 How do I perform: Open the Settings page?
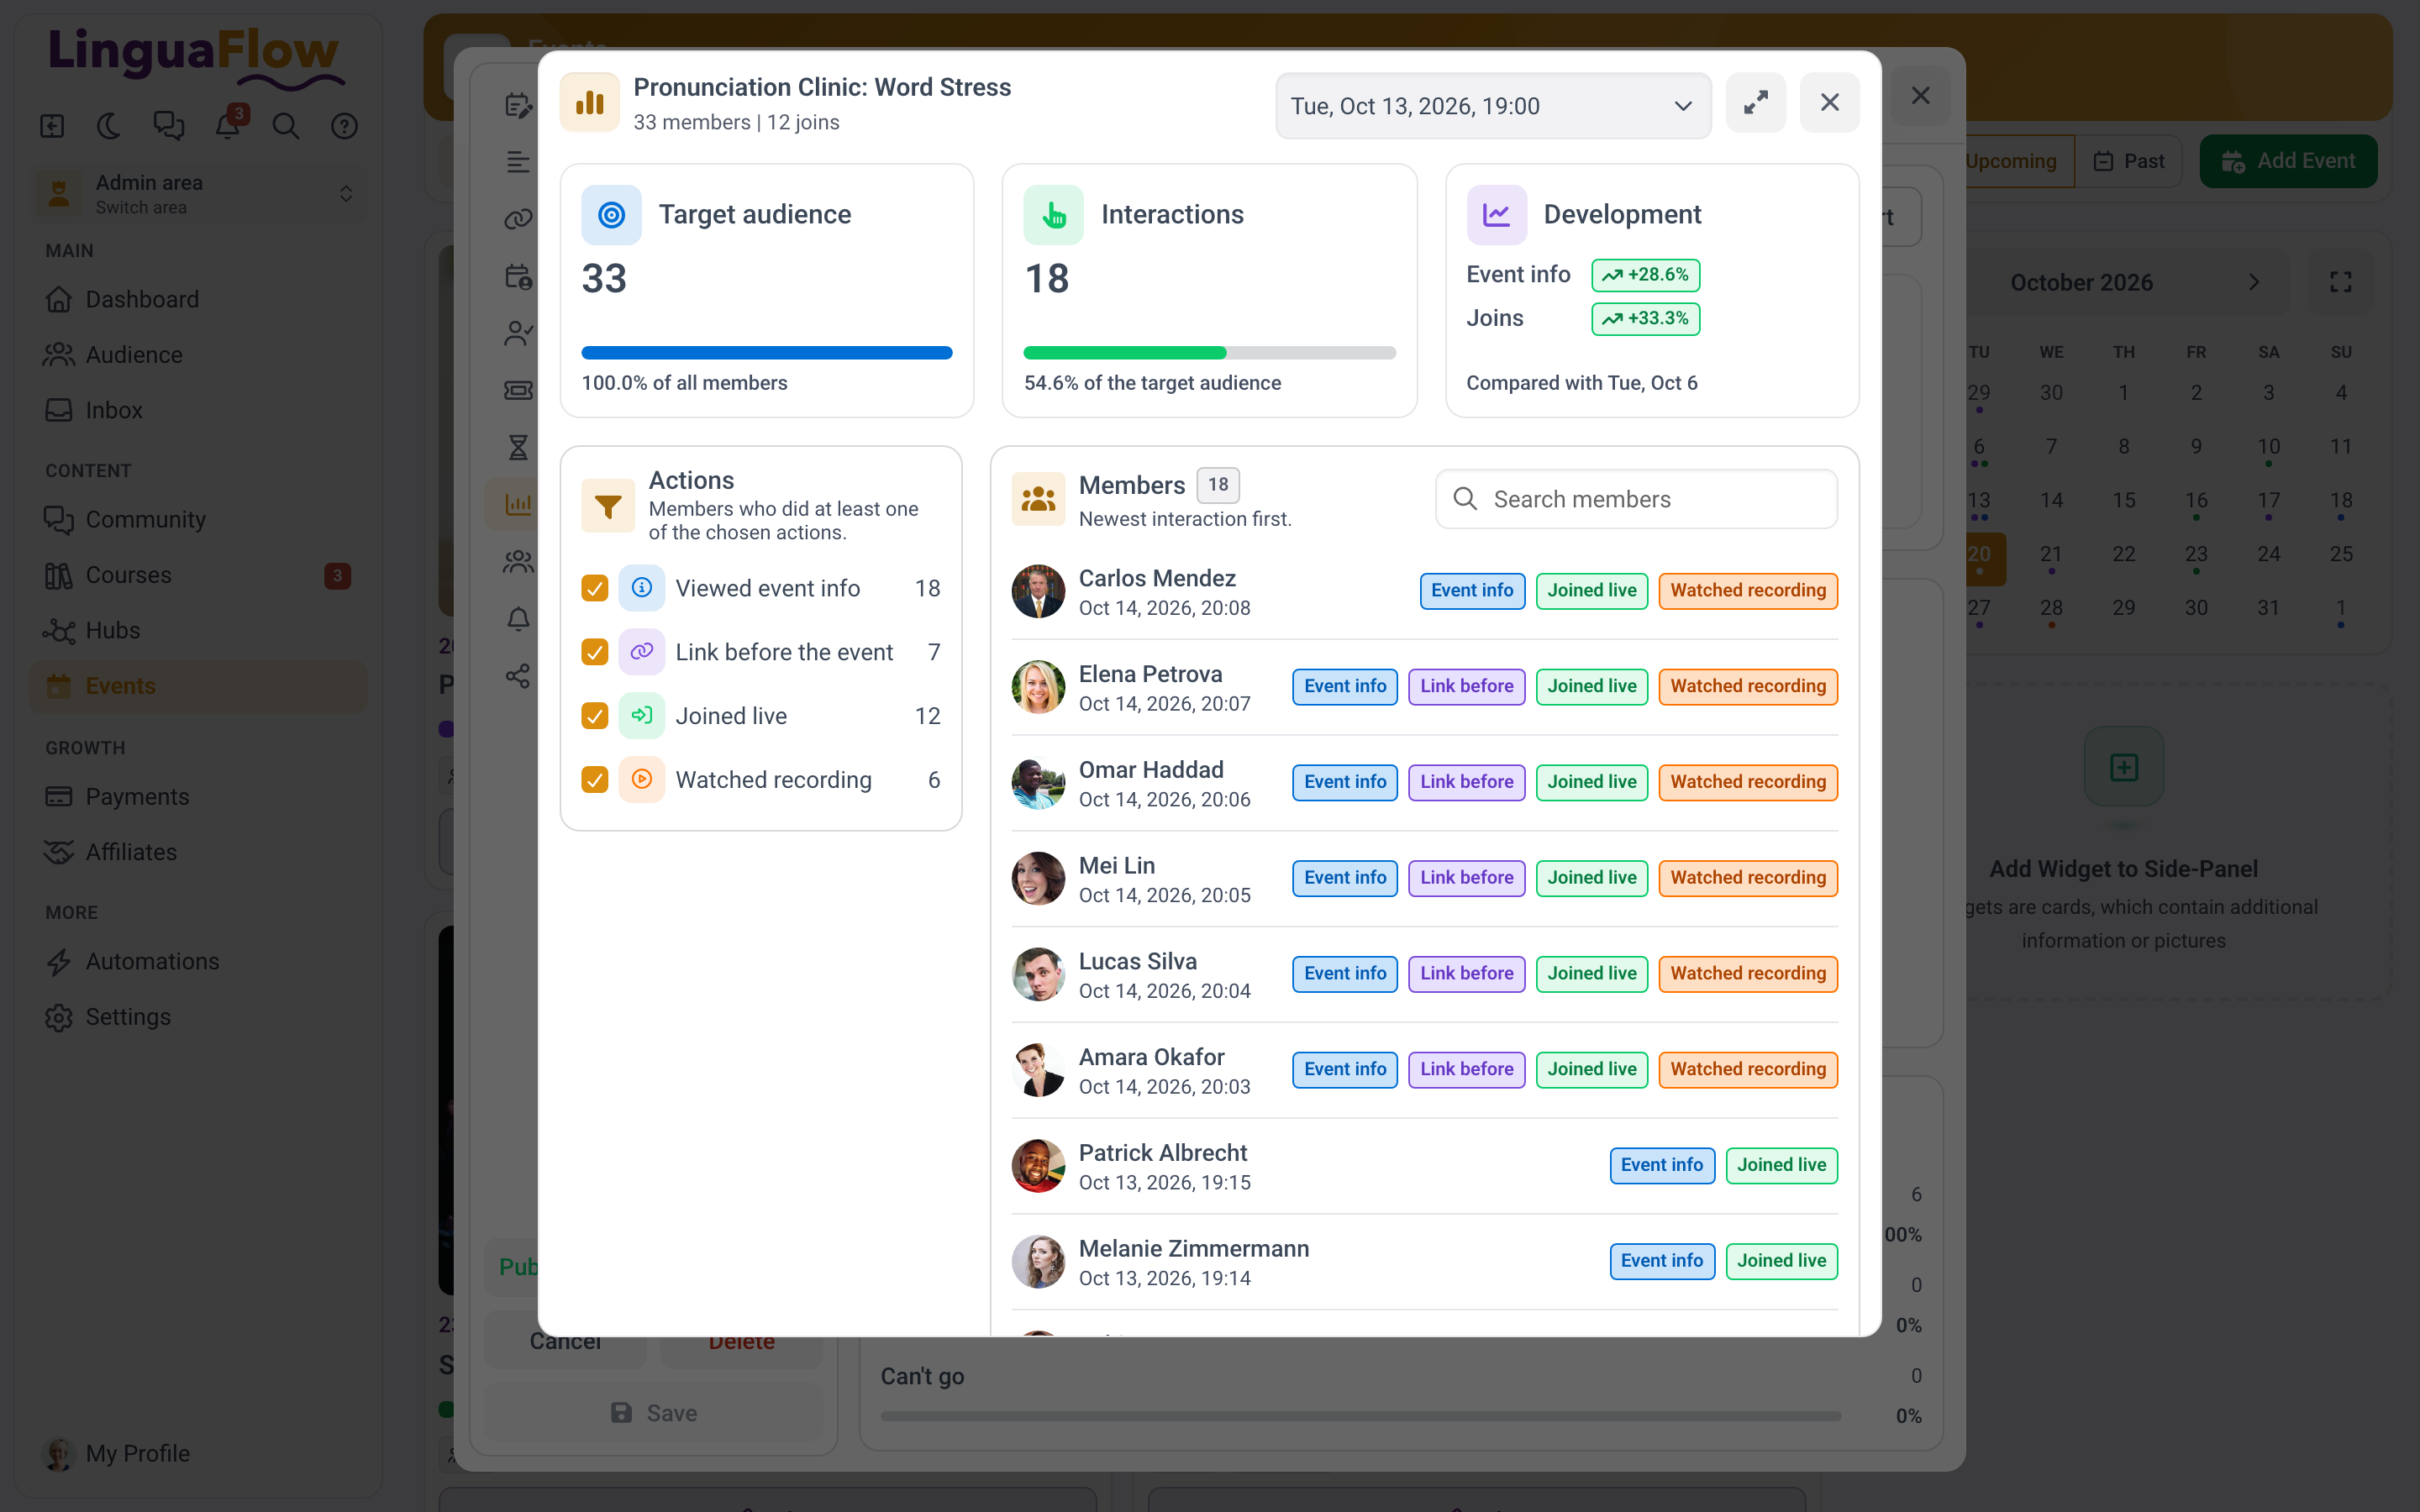[199, 1017]
